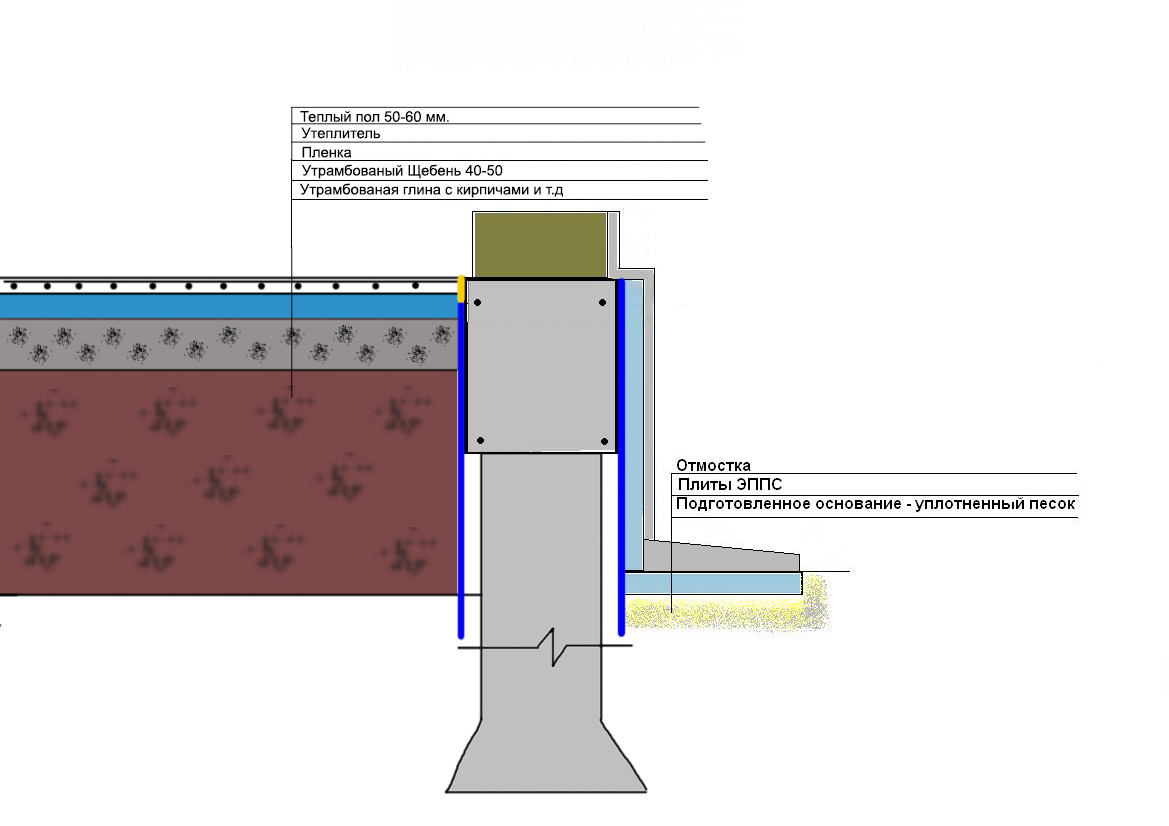Click the top-left rebar dot in grillage

[478, 303]
